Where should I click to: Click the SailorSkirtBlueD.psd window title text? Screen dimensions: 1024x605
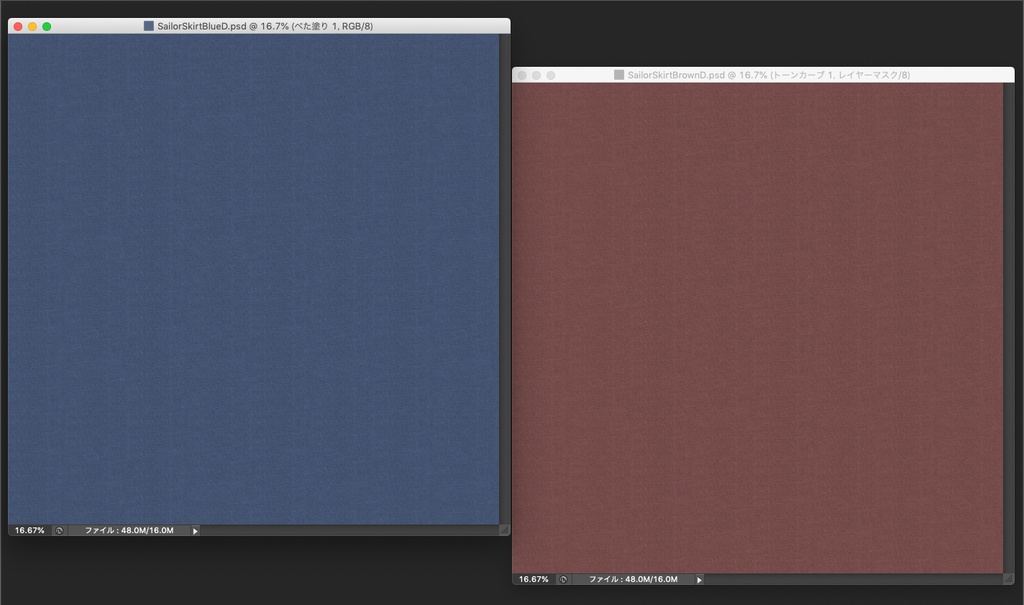coord(265,26)
